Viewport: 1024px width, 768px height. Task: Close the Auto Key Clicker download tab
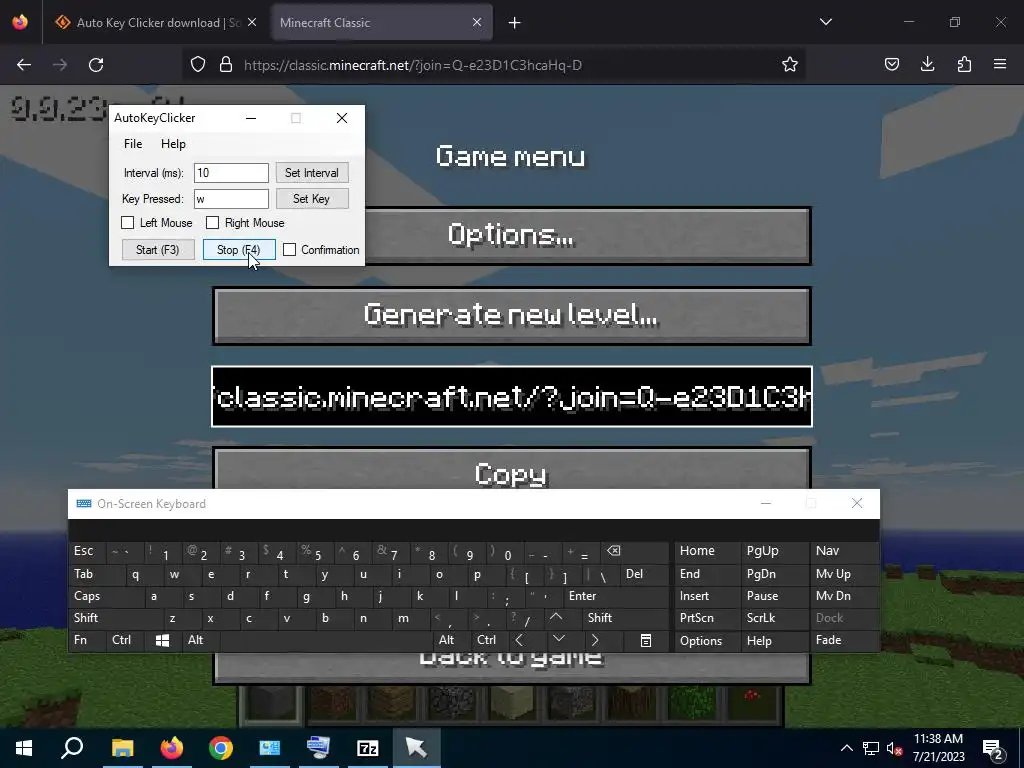[252, 23]
